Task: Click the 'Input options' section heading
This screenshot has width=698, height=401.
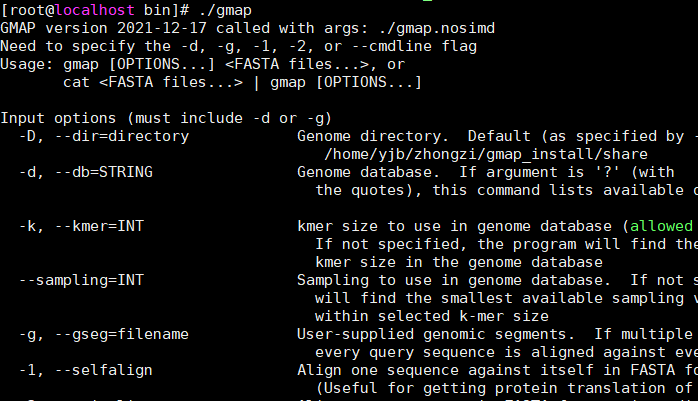Action: point(58,118)
